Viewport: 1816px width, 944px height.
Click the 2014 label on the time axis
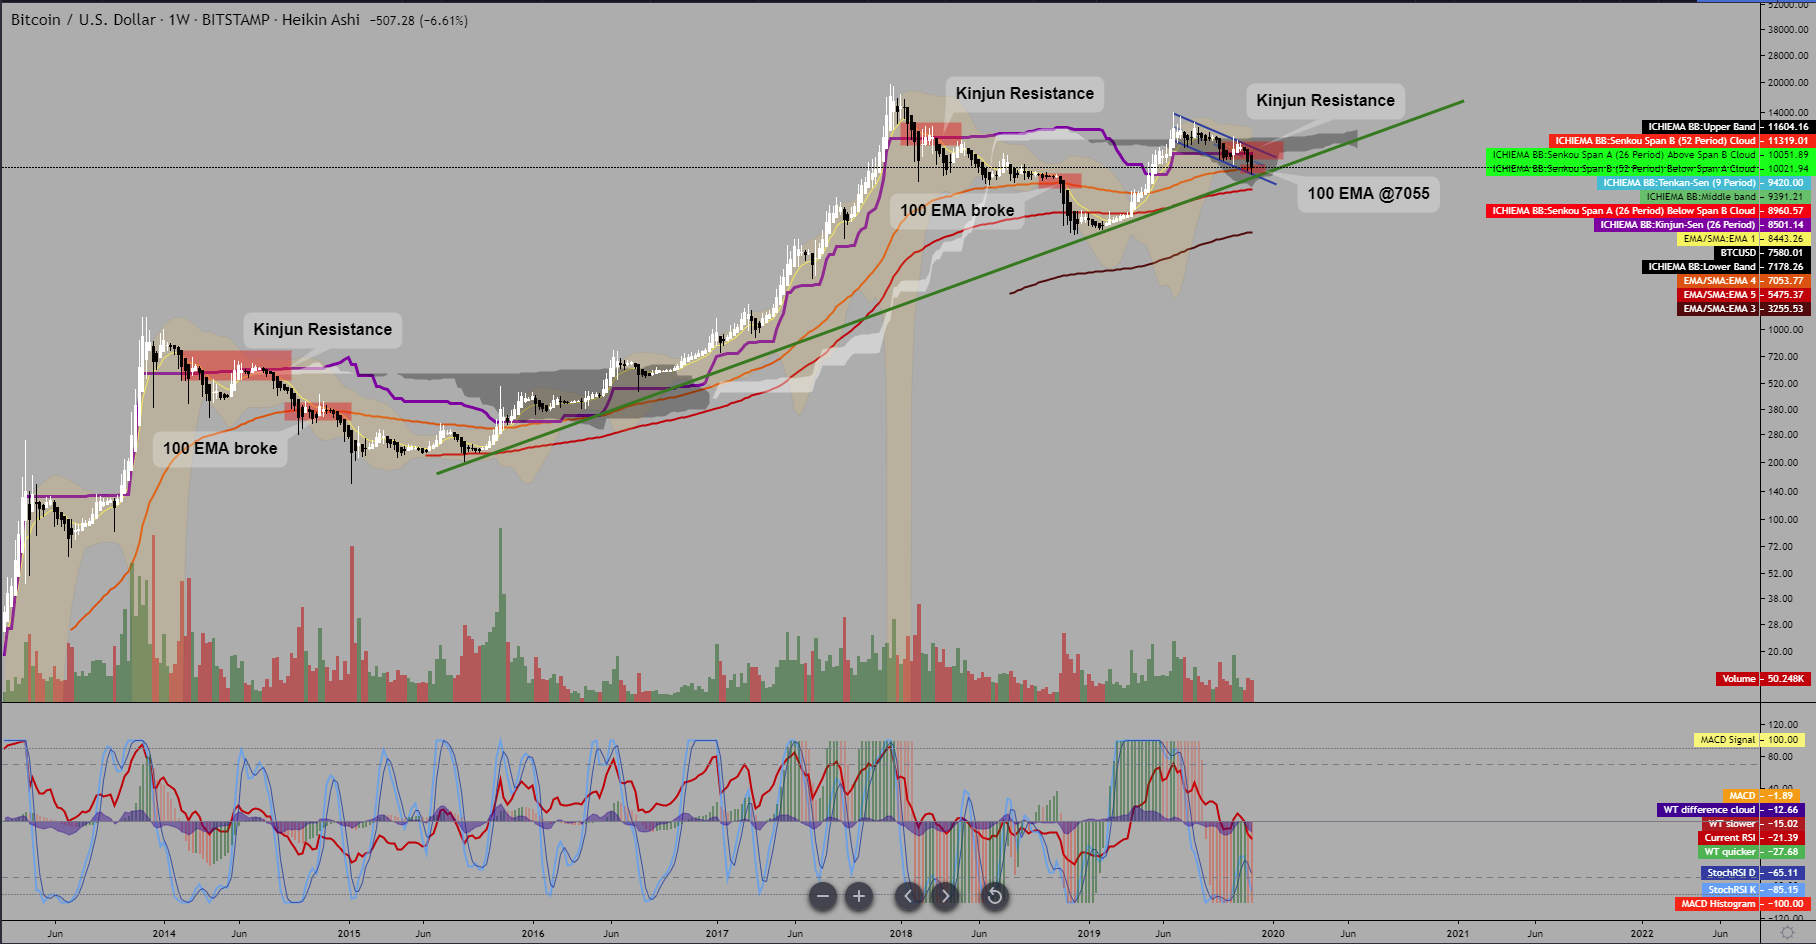click(164, 934)
